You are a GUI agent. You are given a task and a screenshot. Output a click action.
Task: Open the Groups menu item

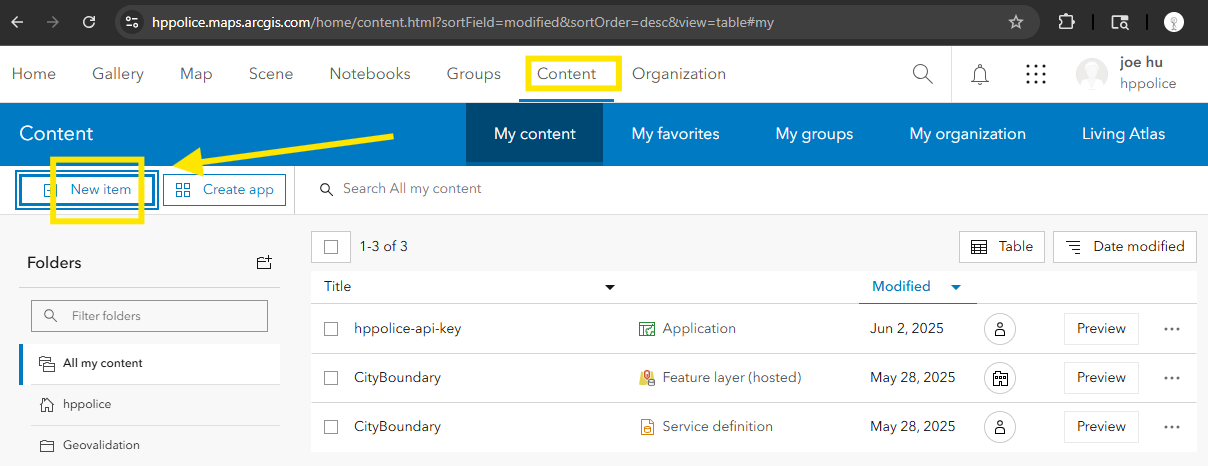pos(474,74)
